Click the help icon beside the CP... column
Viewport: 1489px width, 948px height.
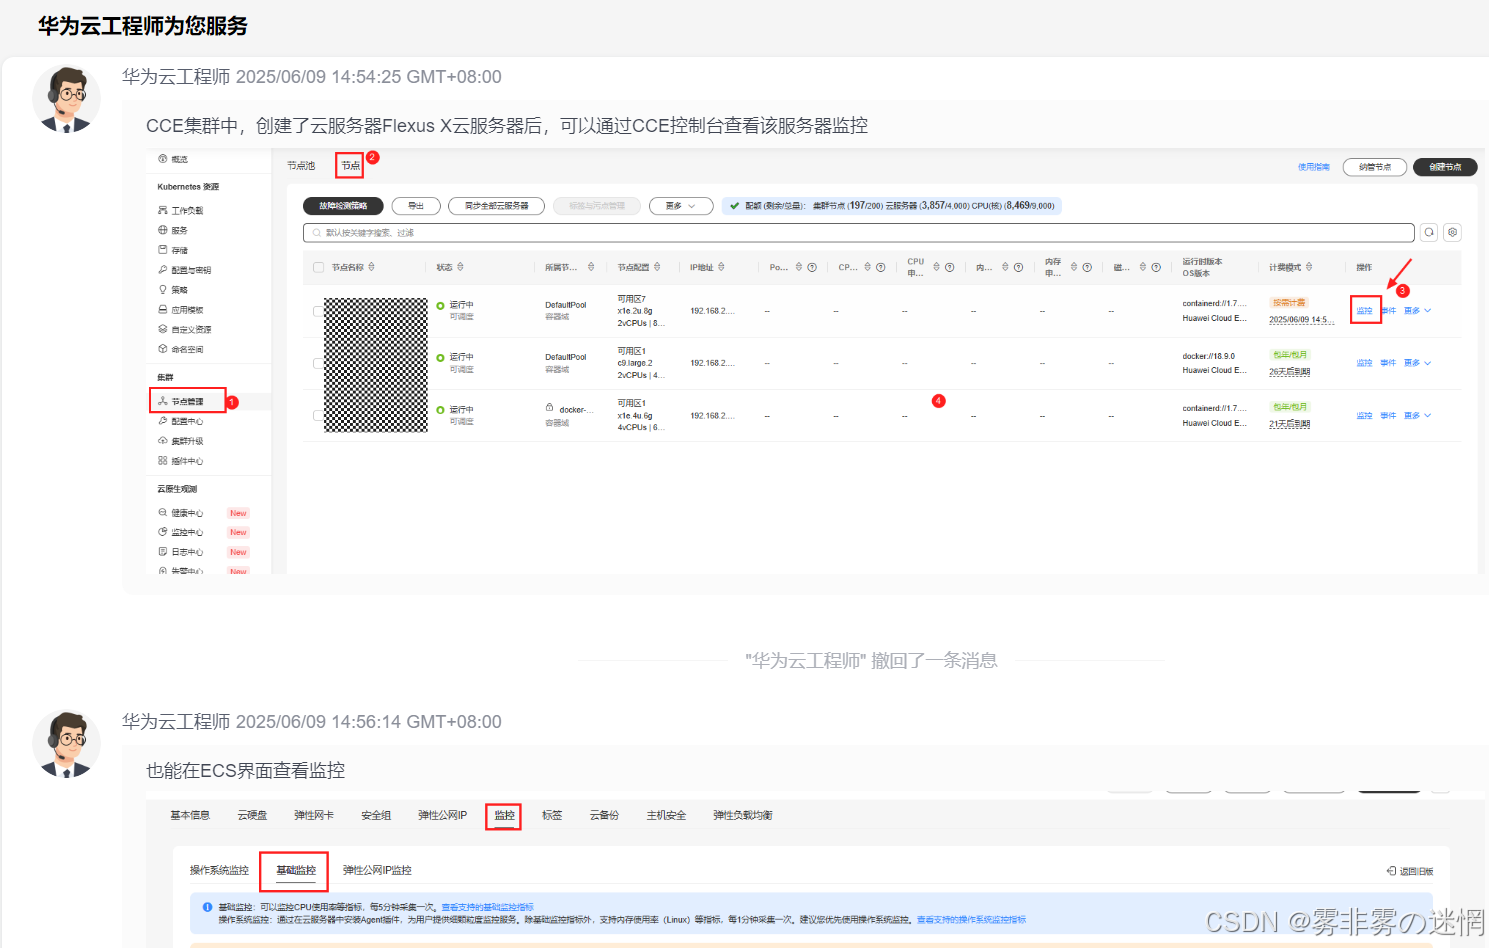click(880, 267)
